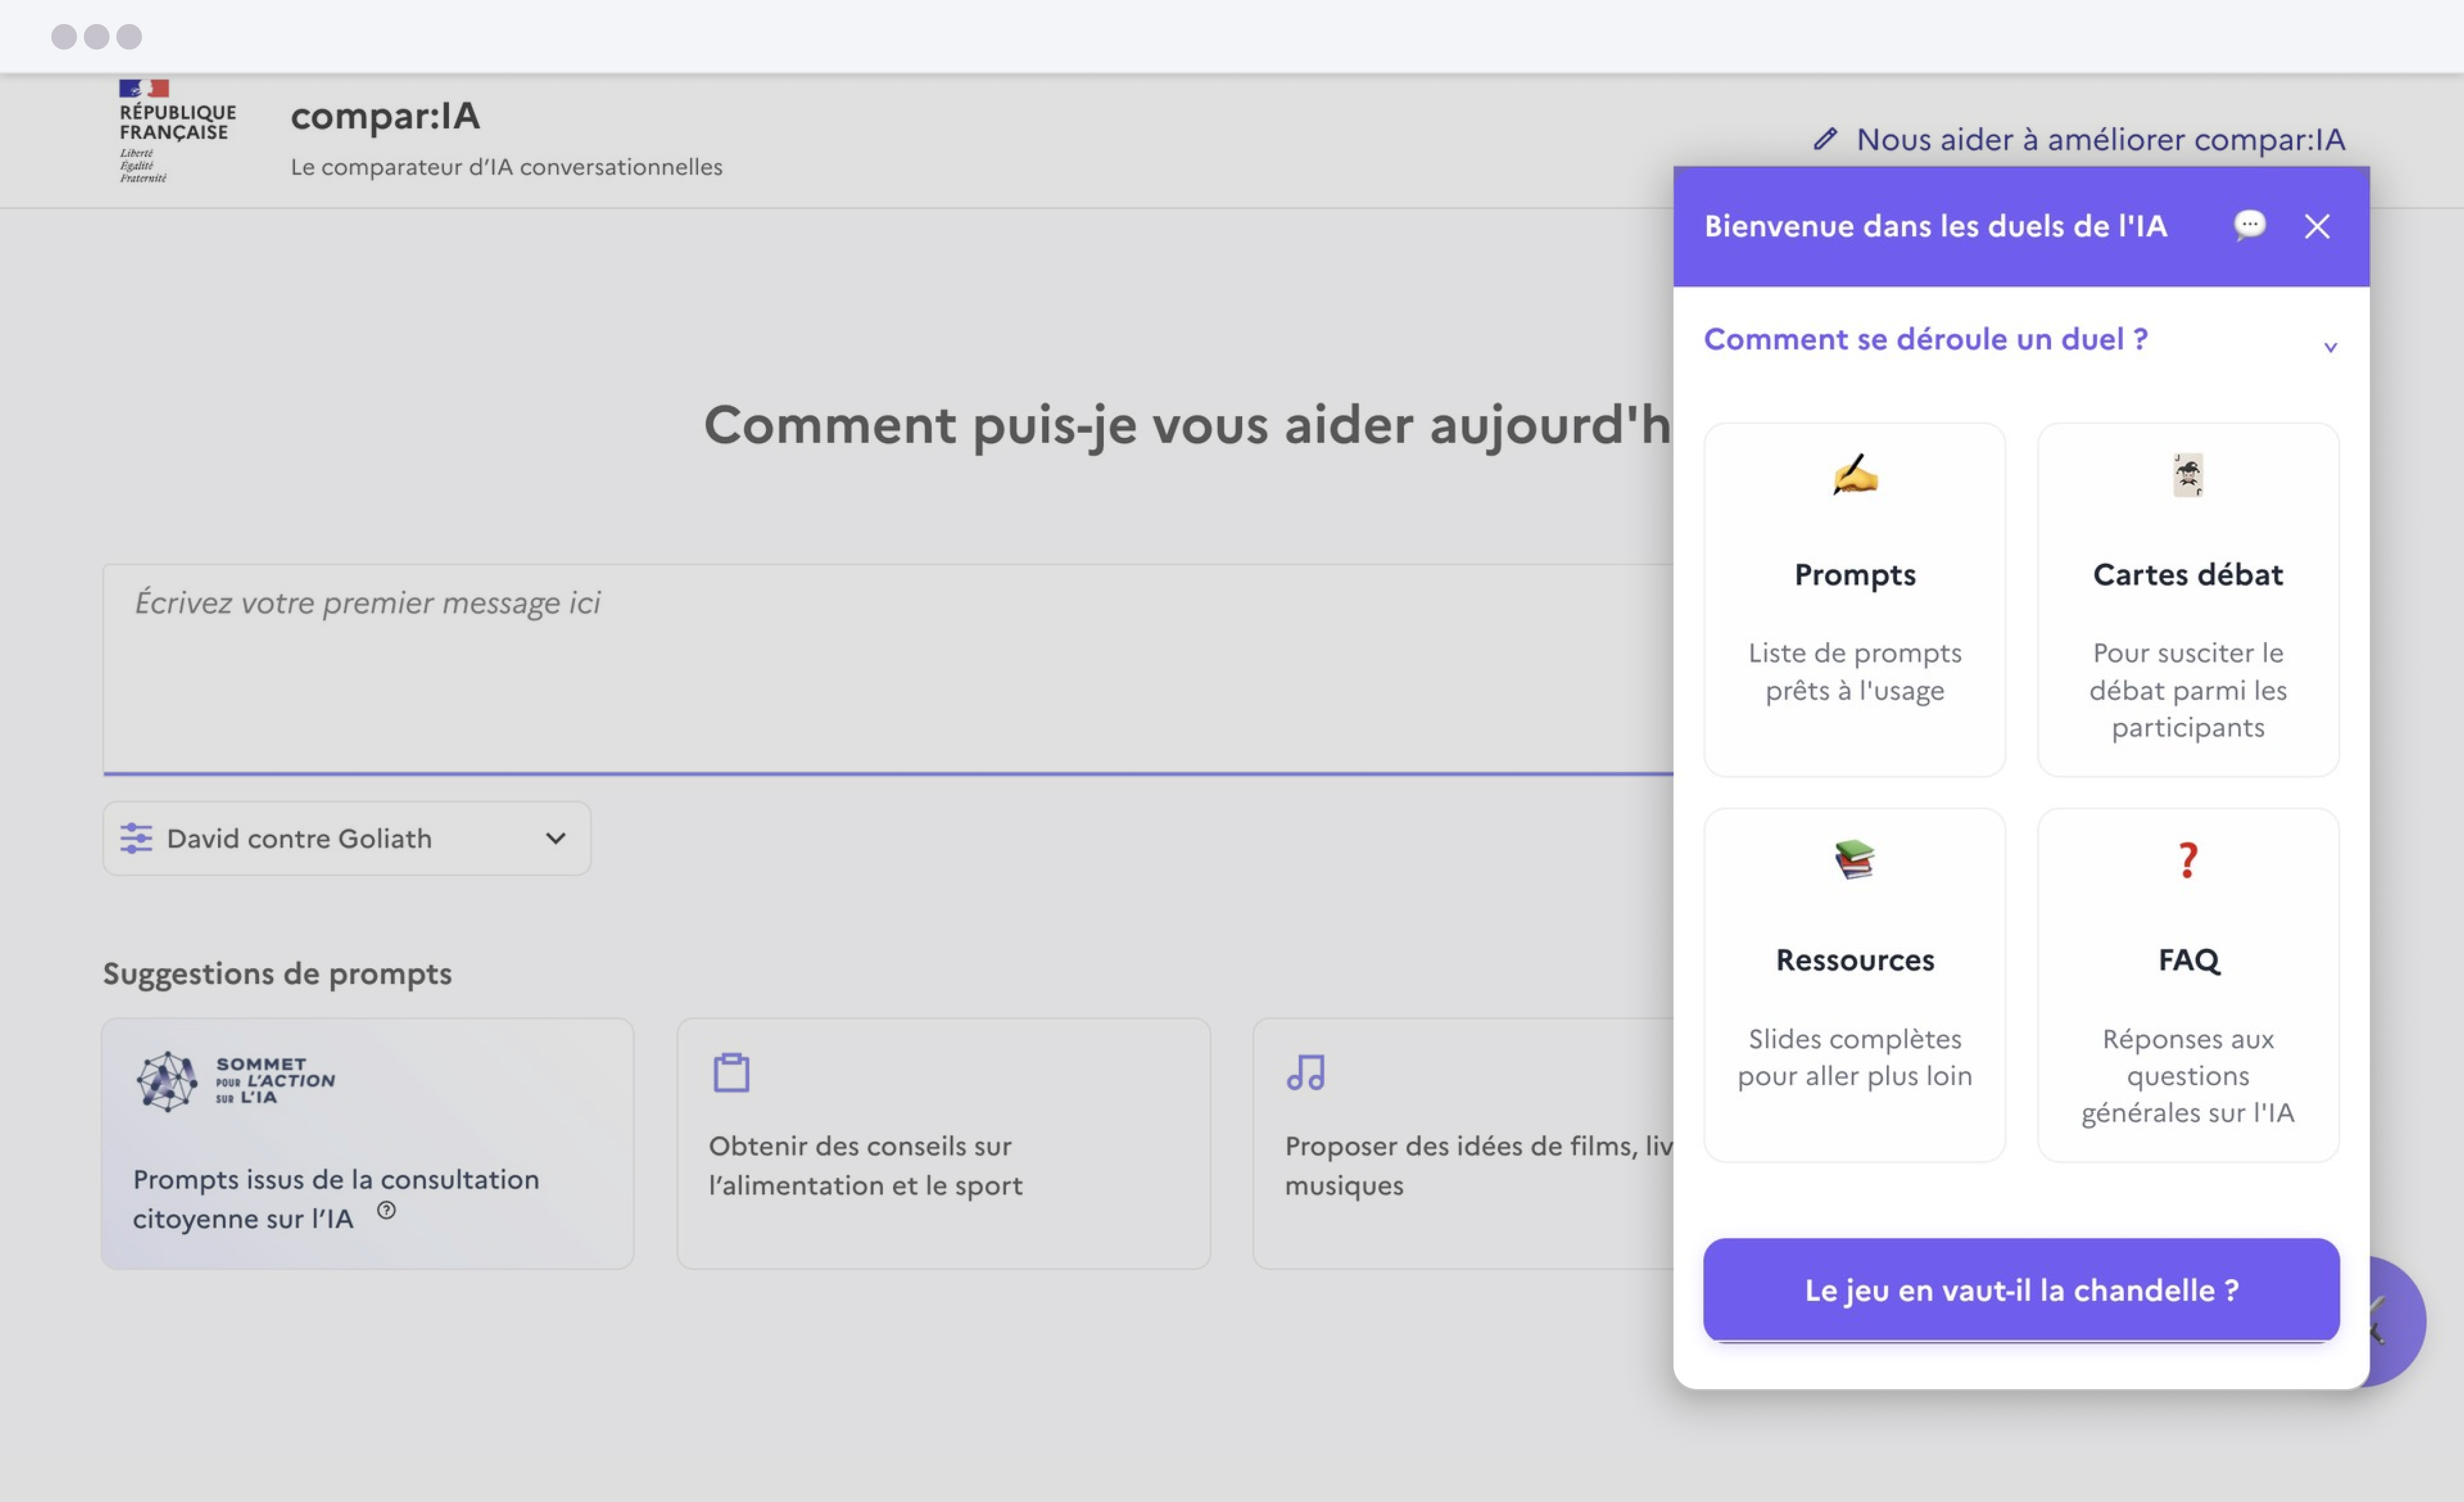This screenshot has height=1502, width=2464.
Task: Open the 'Nous aider à améliorer compar:IA' link
Action: tap(2100, 140)
